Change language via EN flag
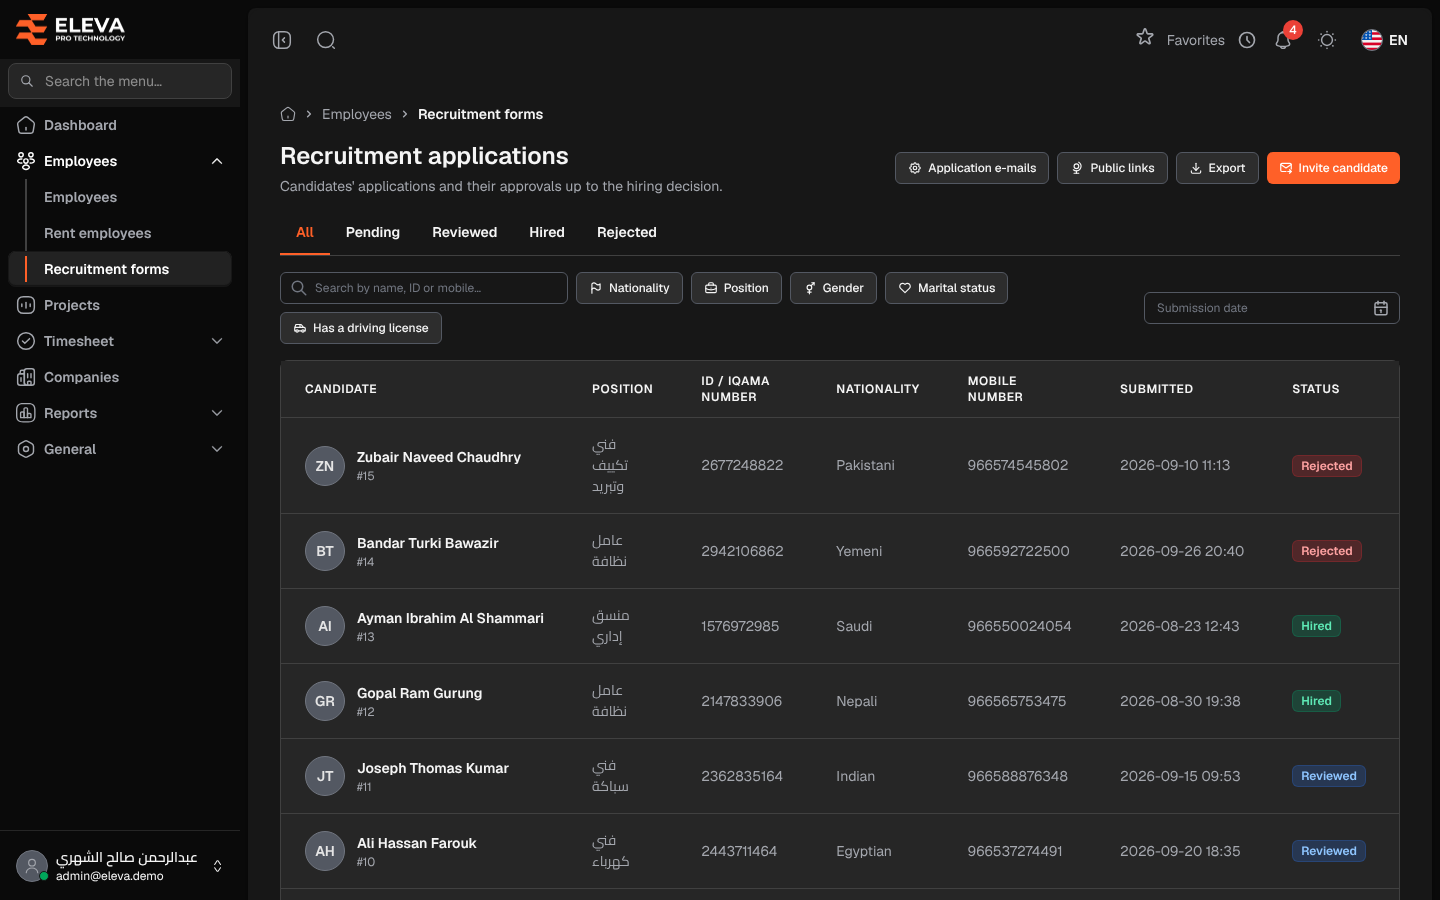This screenshot has height=900, width=1440. point(1384,40)
